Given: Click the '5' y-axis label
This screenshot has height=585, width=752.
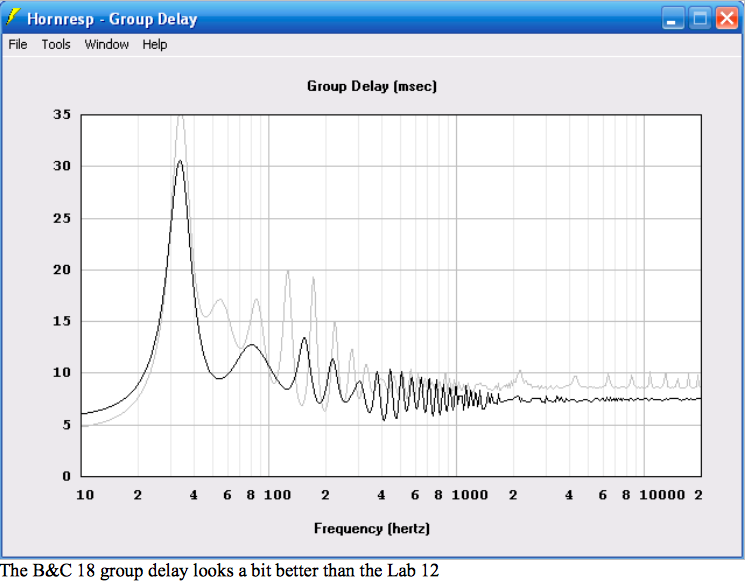Looking at the screenshot, I should pos(67,425).
